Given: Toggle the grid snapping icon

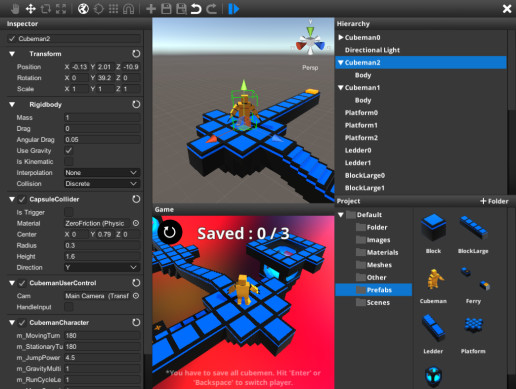Looking at the screenshot, I should 113,9.
